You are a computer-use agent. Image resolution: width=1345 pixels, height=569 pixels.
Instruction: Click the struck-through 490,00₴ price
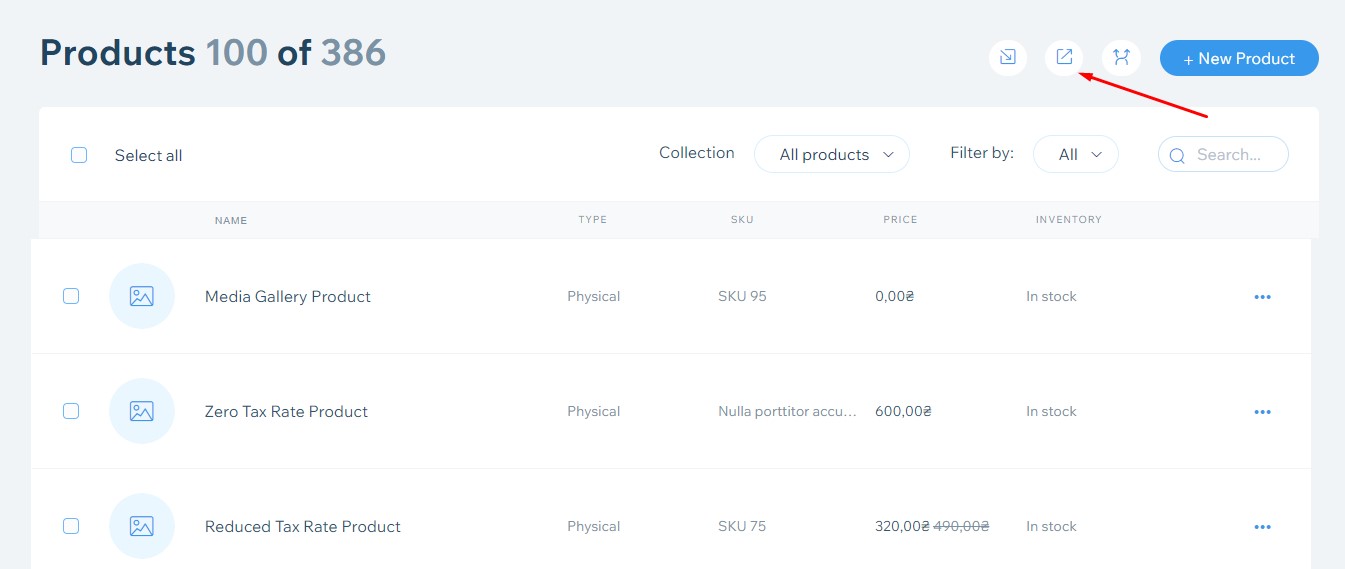click(961, 526)
